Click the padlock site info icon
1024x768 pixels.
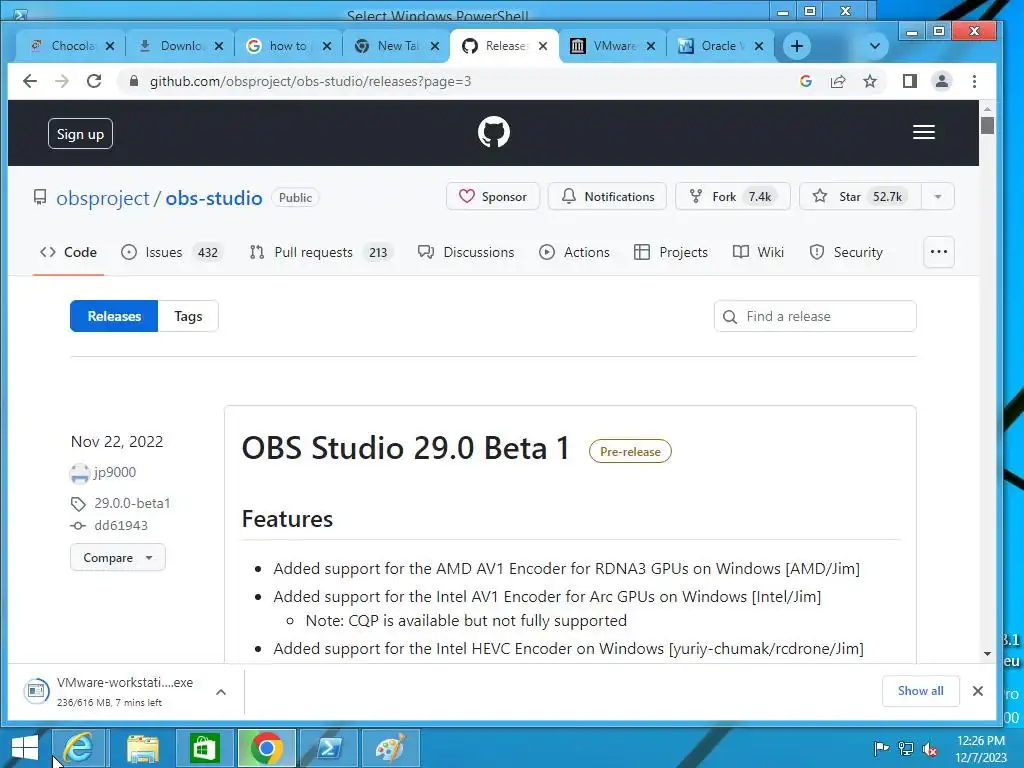coord(134,81)
